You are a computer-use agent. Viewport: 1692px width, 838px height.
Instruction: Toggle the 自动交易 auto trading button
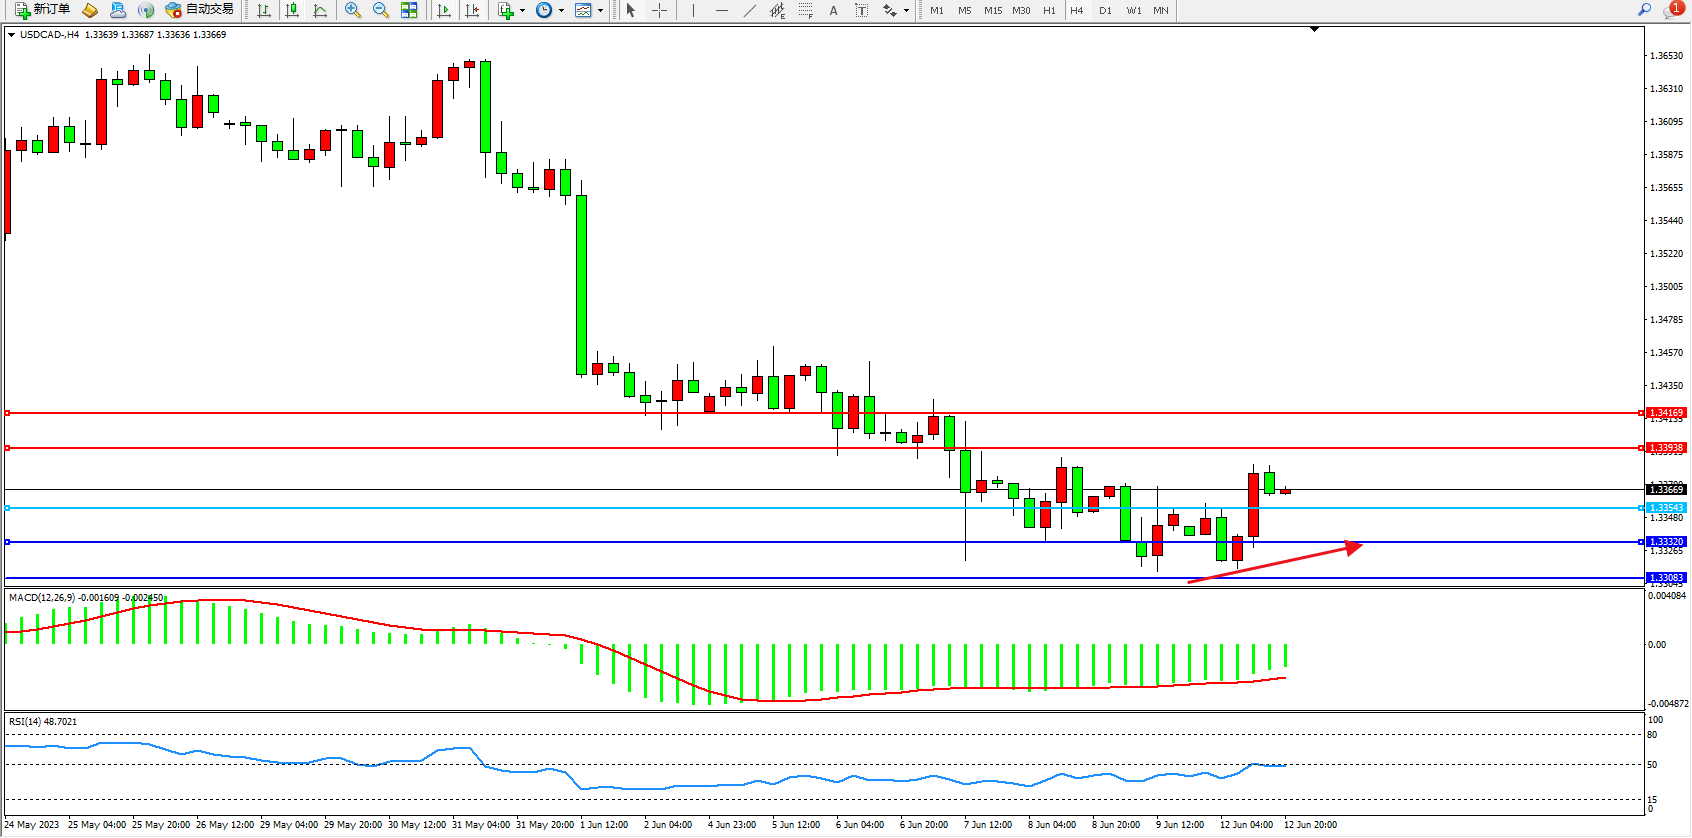tap(200, 10)
